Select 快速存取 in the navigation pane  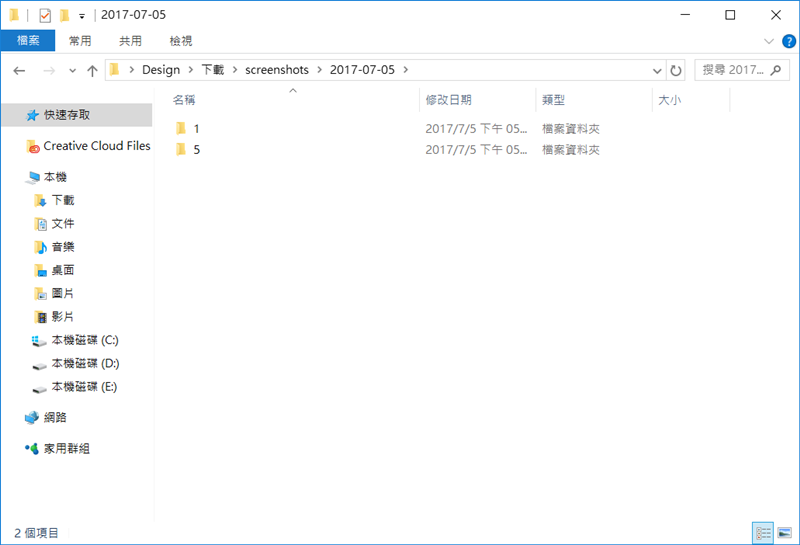tap(77, 115)
